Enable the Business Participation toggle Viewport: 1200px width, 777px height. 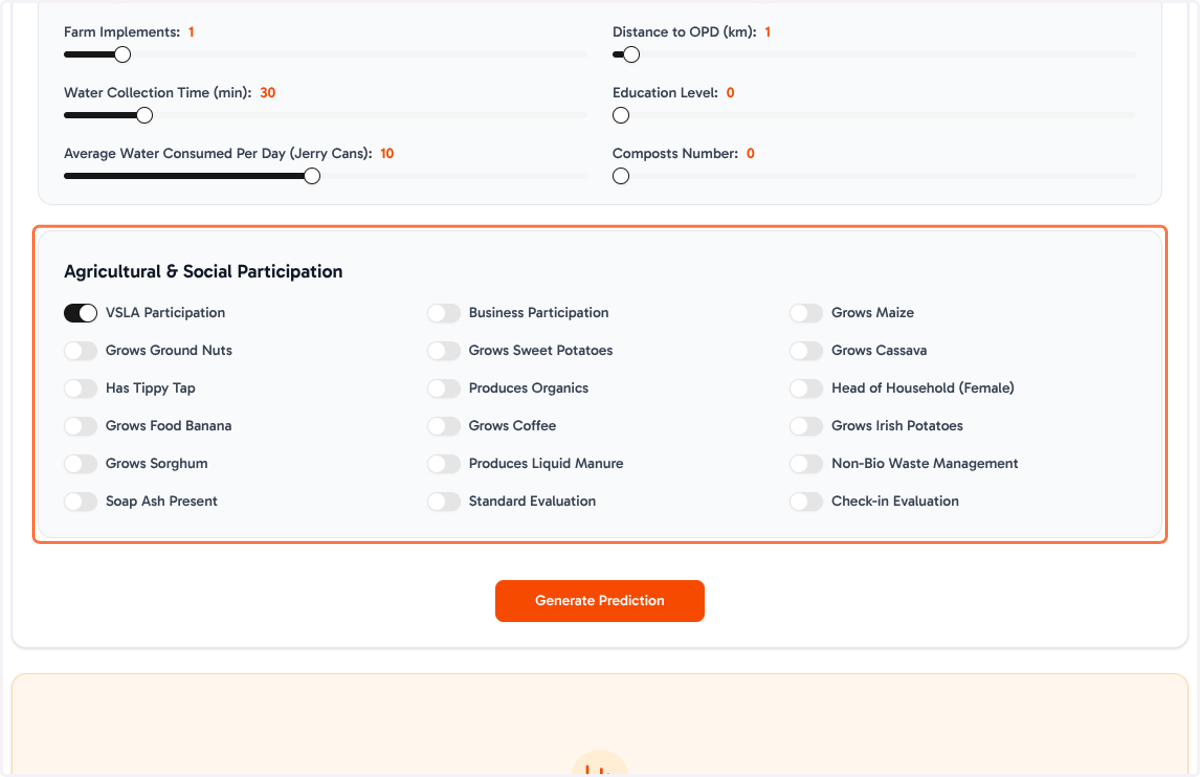(x=443, y=313)
